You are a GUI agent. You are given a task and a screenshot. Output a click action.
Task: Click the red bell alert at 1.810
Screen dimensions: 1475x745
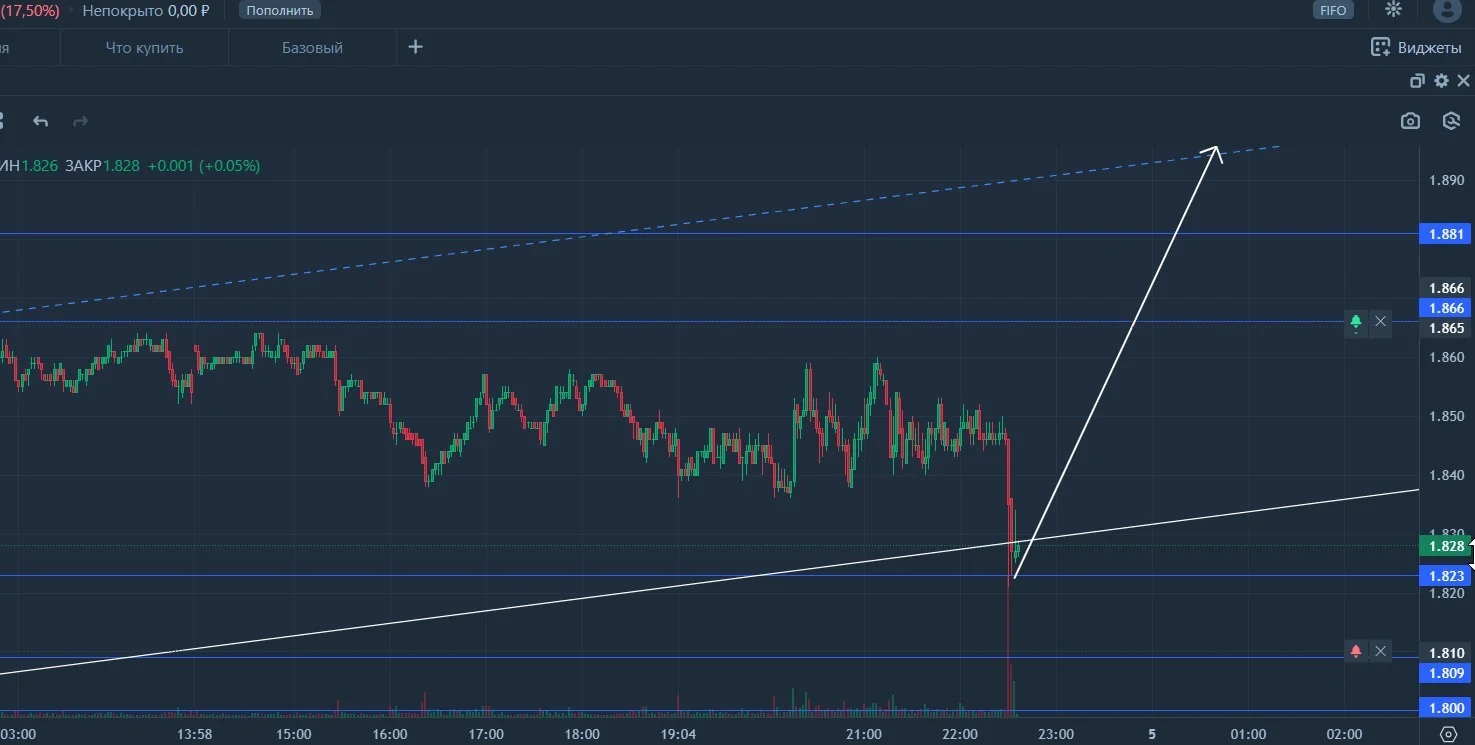[x=1356, y=651]
